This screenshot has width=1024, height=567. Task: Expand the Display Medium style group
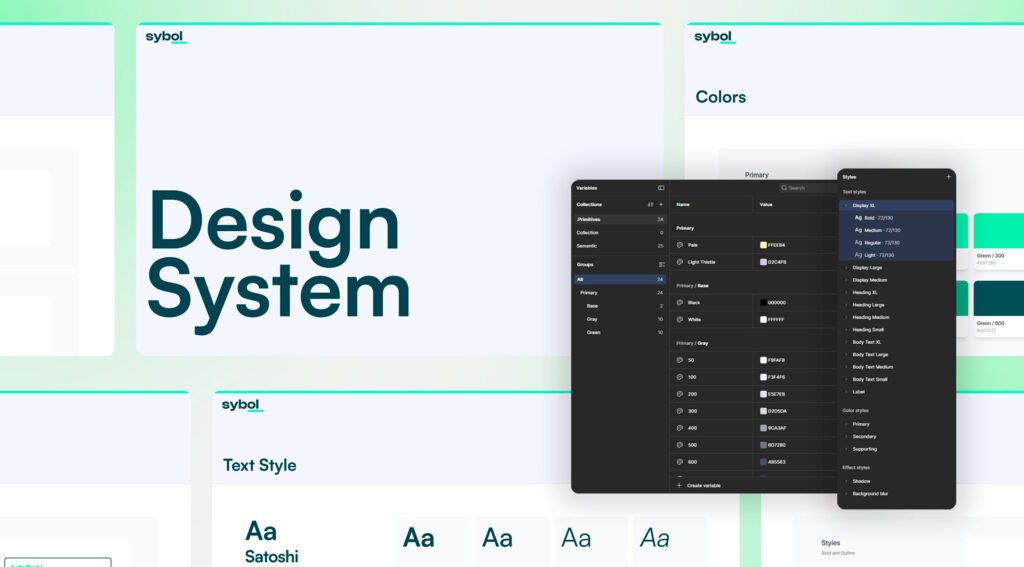(x=846, y=280)
